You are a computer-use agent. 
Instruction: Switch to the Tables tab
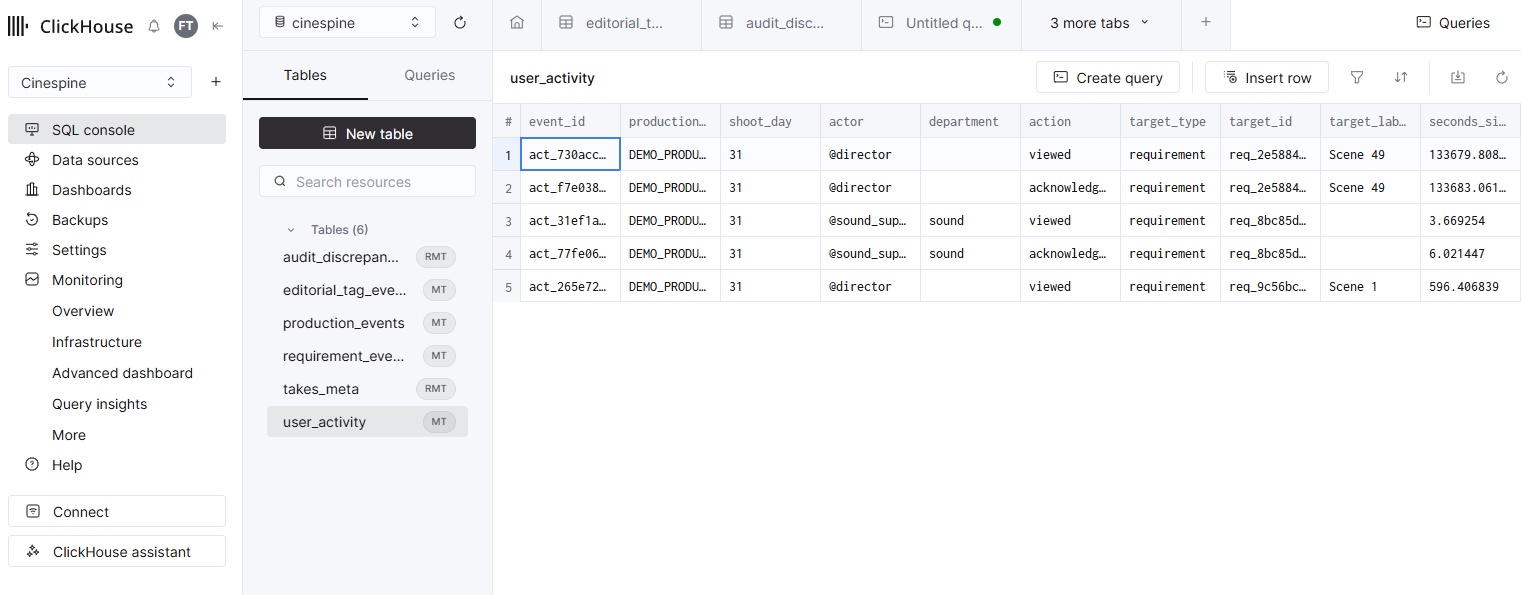[305, 75]
